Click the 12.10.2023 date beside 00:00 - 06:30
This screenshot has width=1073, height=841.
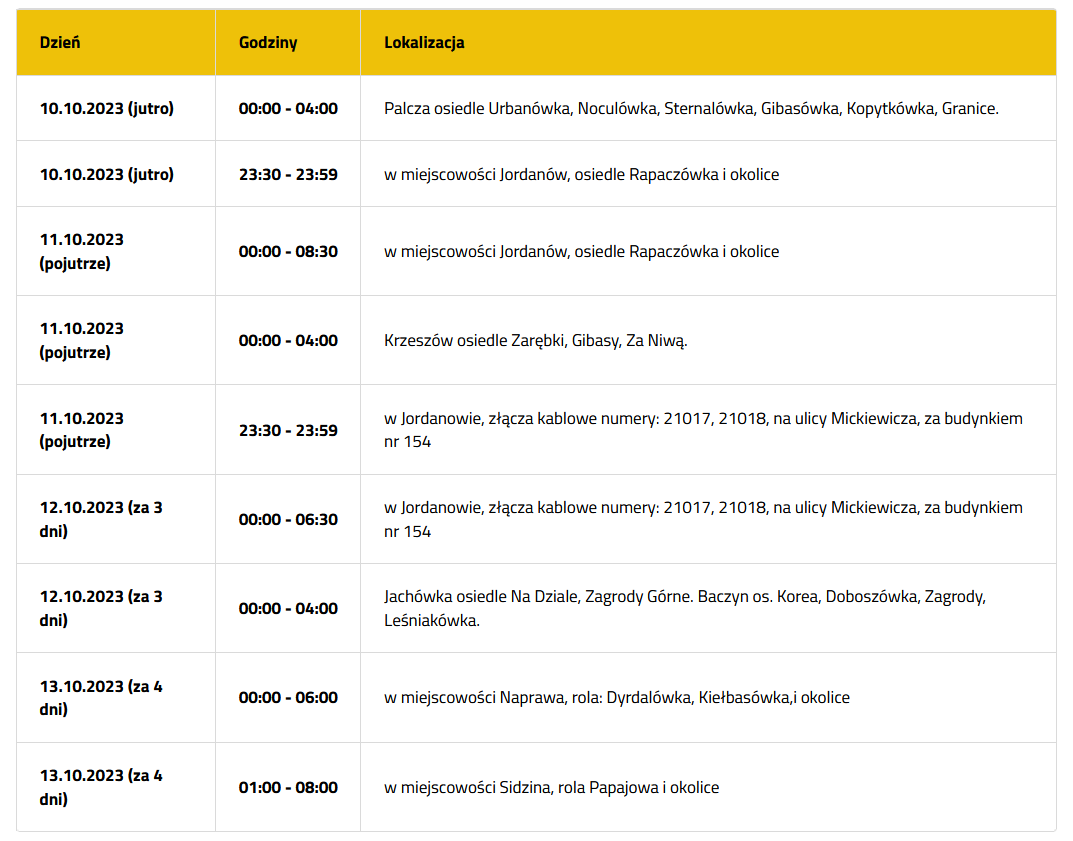(101, 519)
